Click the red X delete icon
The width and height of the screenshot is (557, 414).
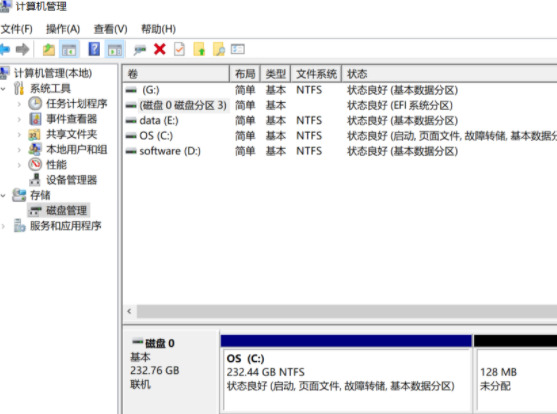tap(160, 49)
